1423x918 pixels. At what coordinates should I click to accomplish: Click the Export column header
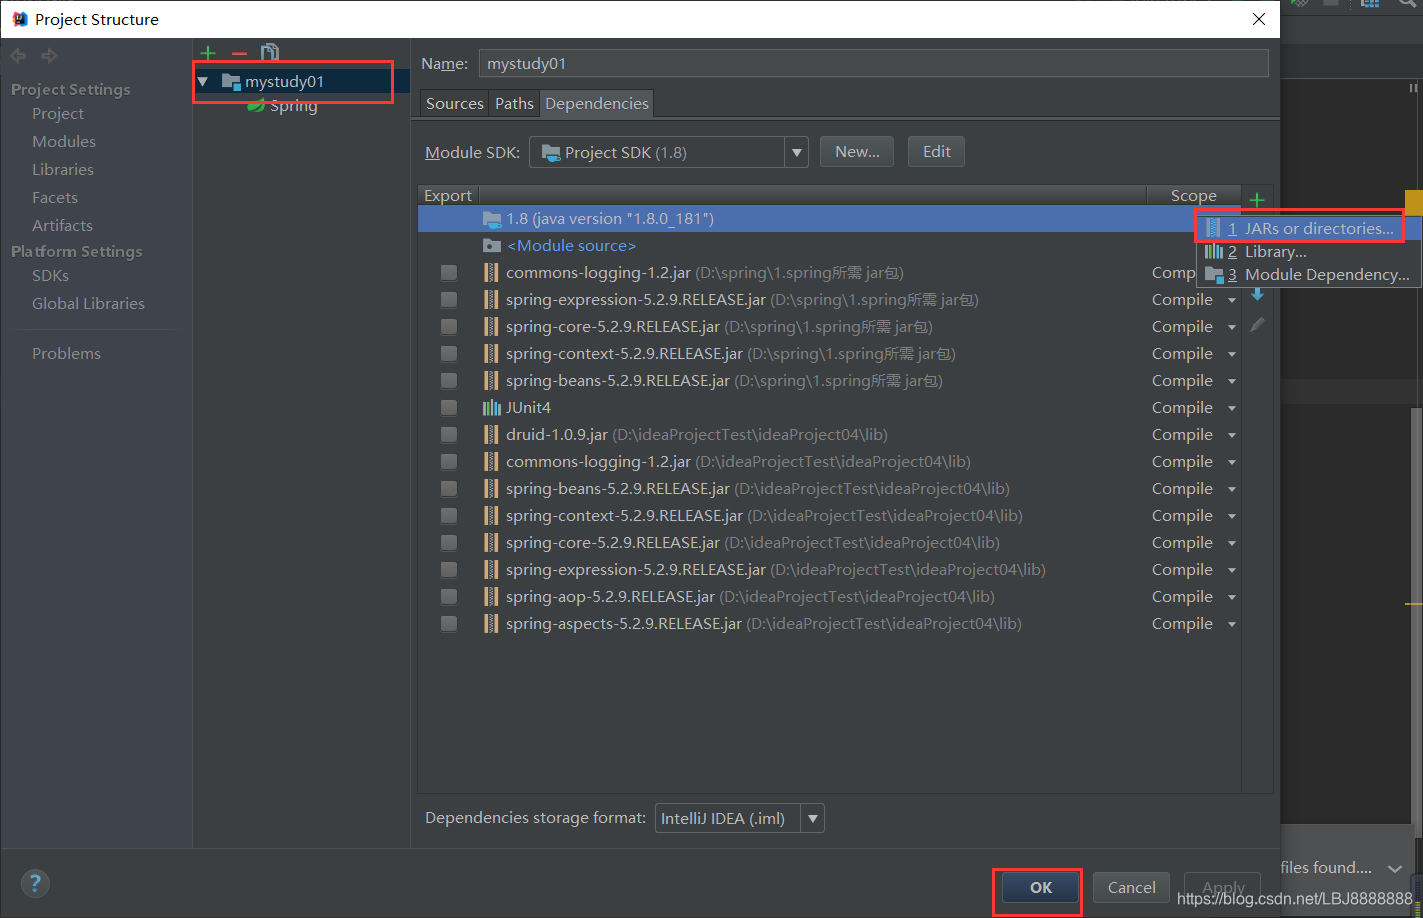pos(448,196)
